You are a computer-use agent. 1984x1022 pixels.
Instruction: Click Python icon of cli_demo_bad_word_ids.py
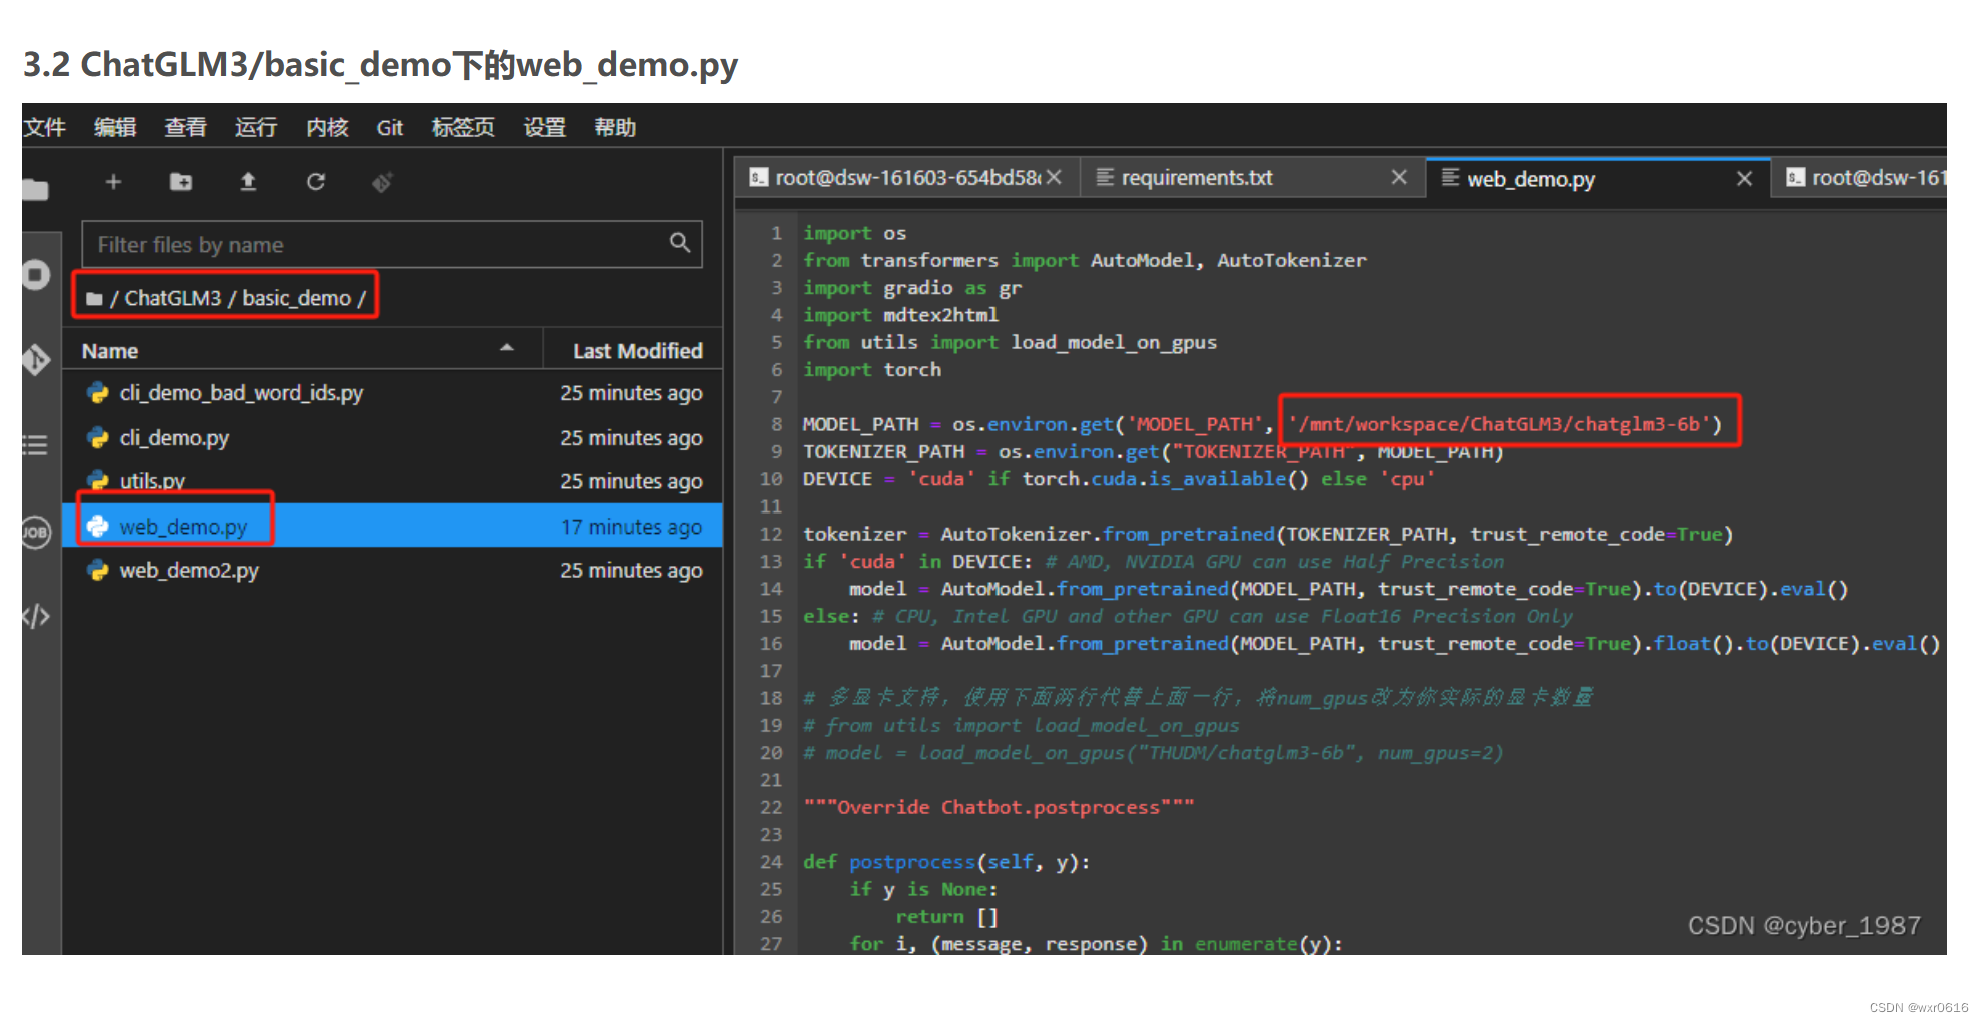(x=98, y=392)
